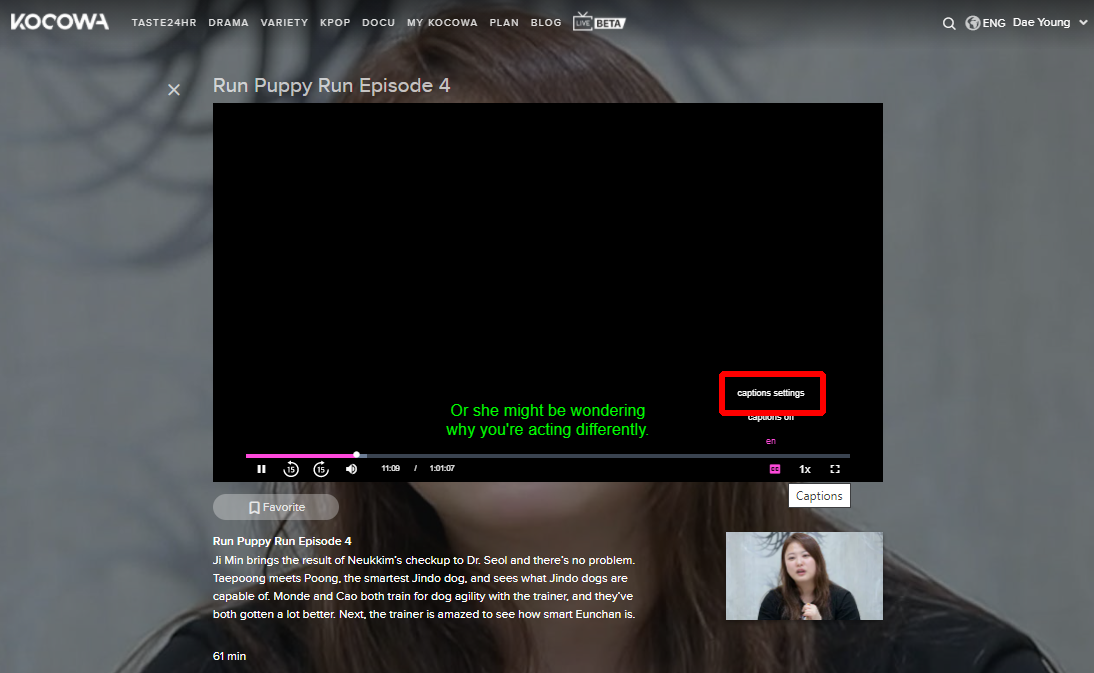Open captions settings in the menu
1094x673 pixels.
[x=771, y=393]
